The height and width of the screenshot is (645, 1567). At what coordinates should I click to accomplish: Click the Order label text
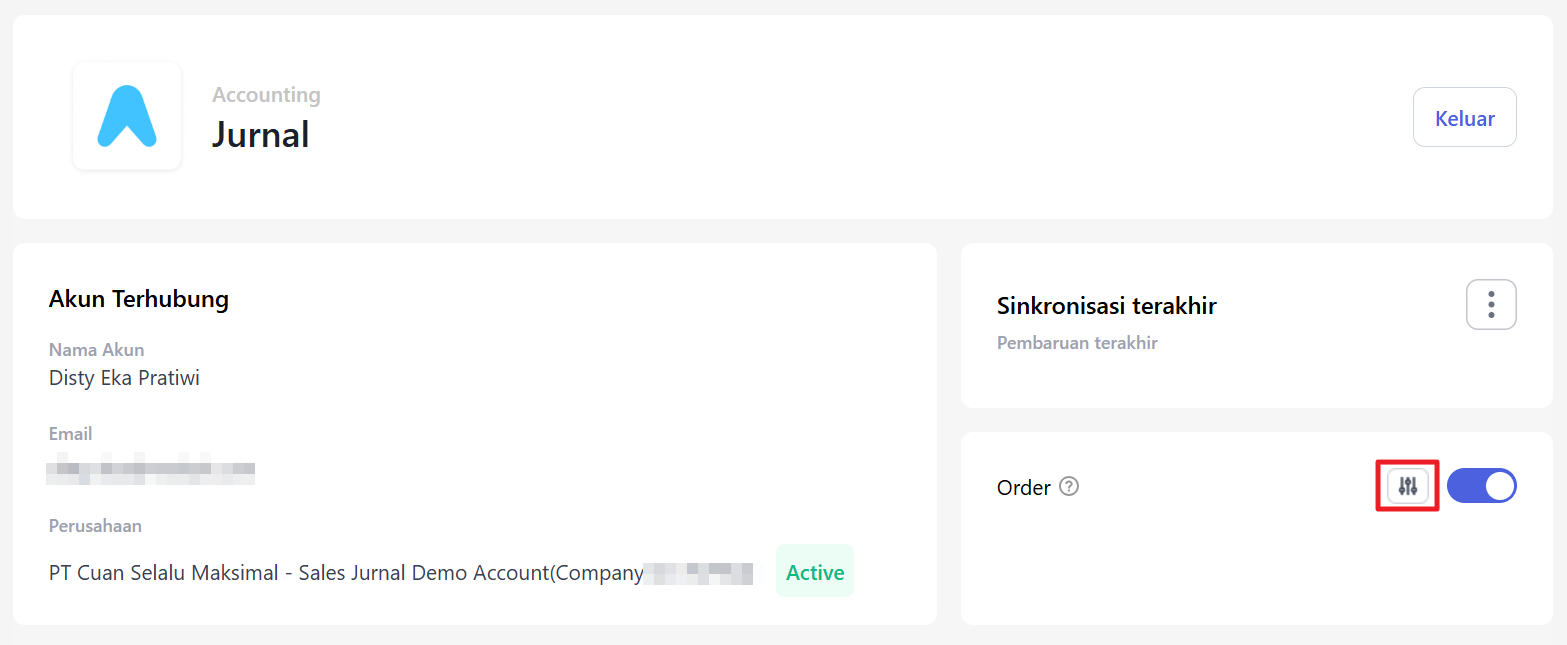pos(1023,488)
